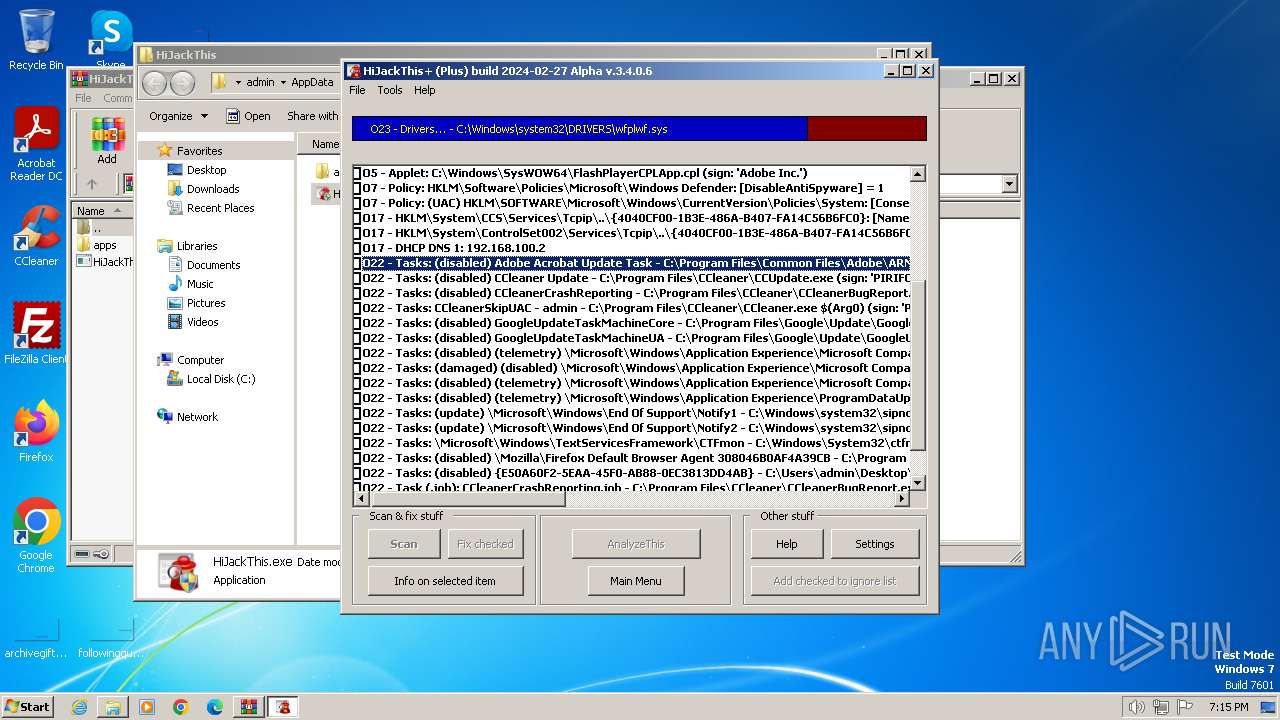Screen dimensions: 1280x720
Task: Select Network in Explorer sidebar
Action: 197,417
